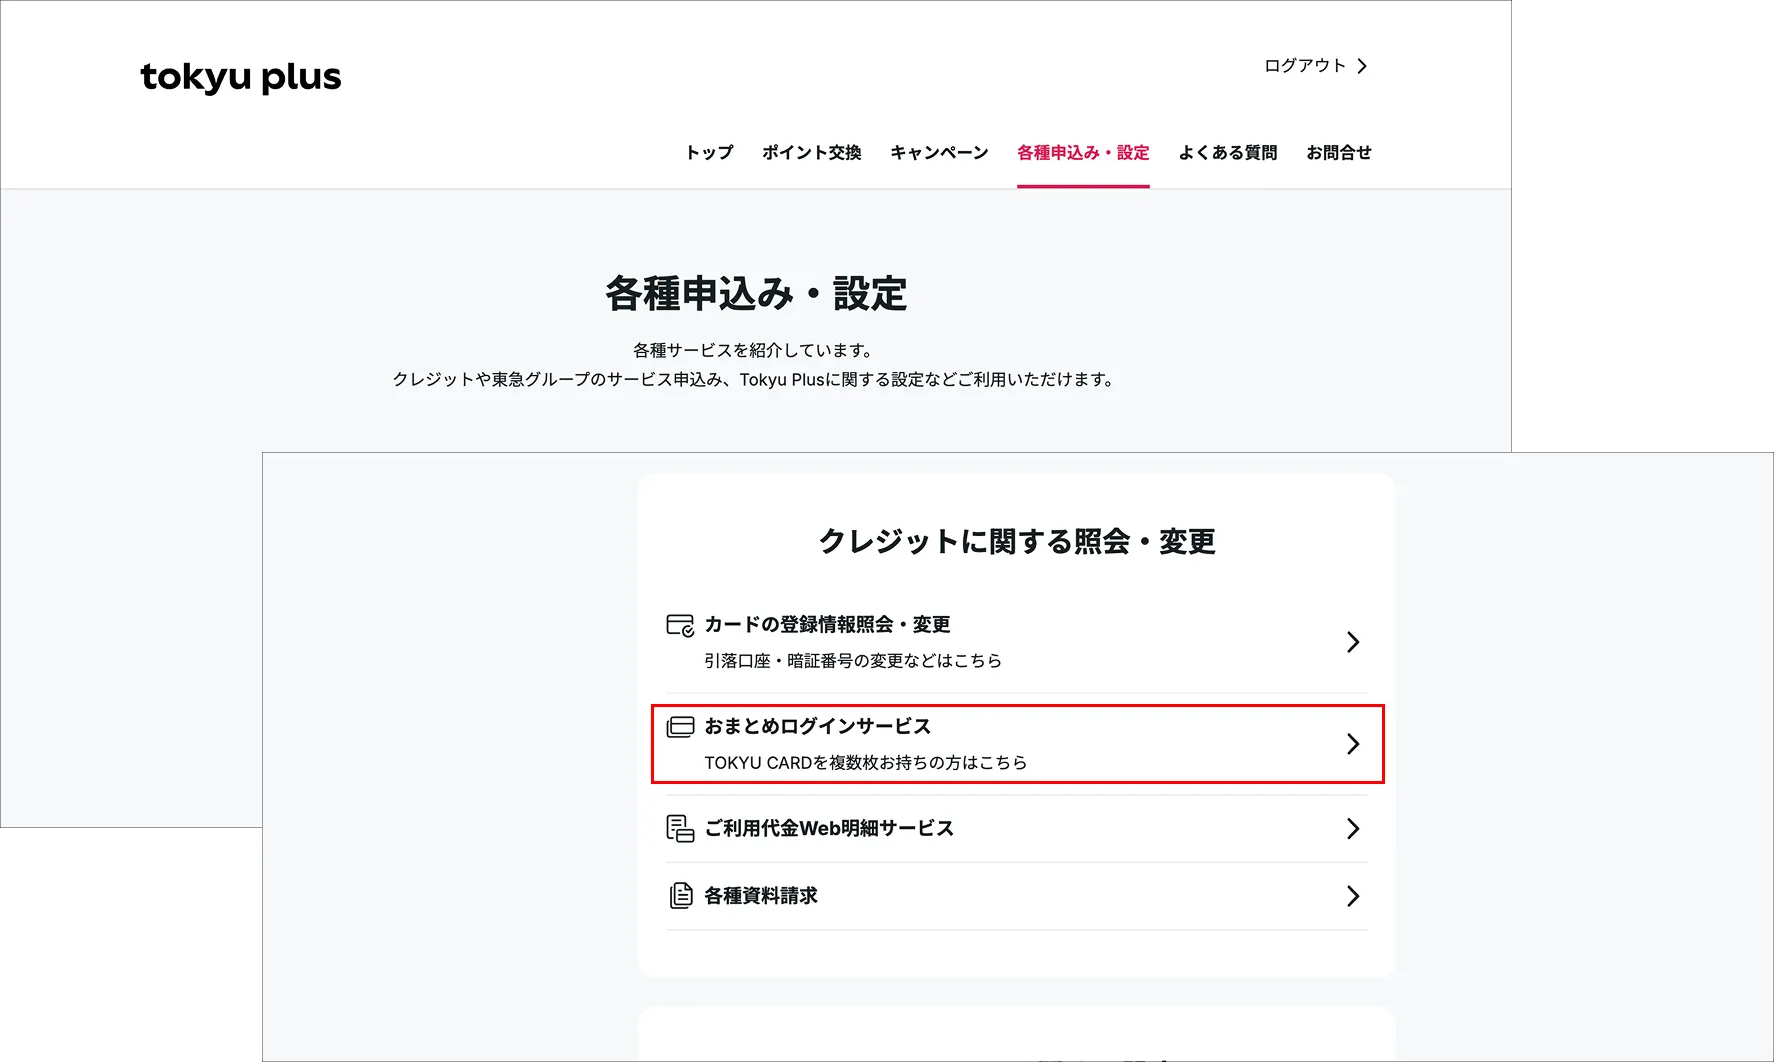The width and height of the screenshot is (1774, 1062).
Task: Click the card registration icon beside カードの登録情報照会・変更
Action: click(678, 625)
